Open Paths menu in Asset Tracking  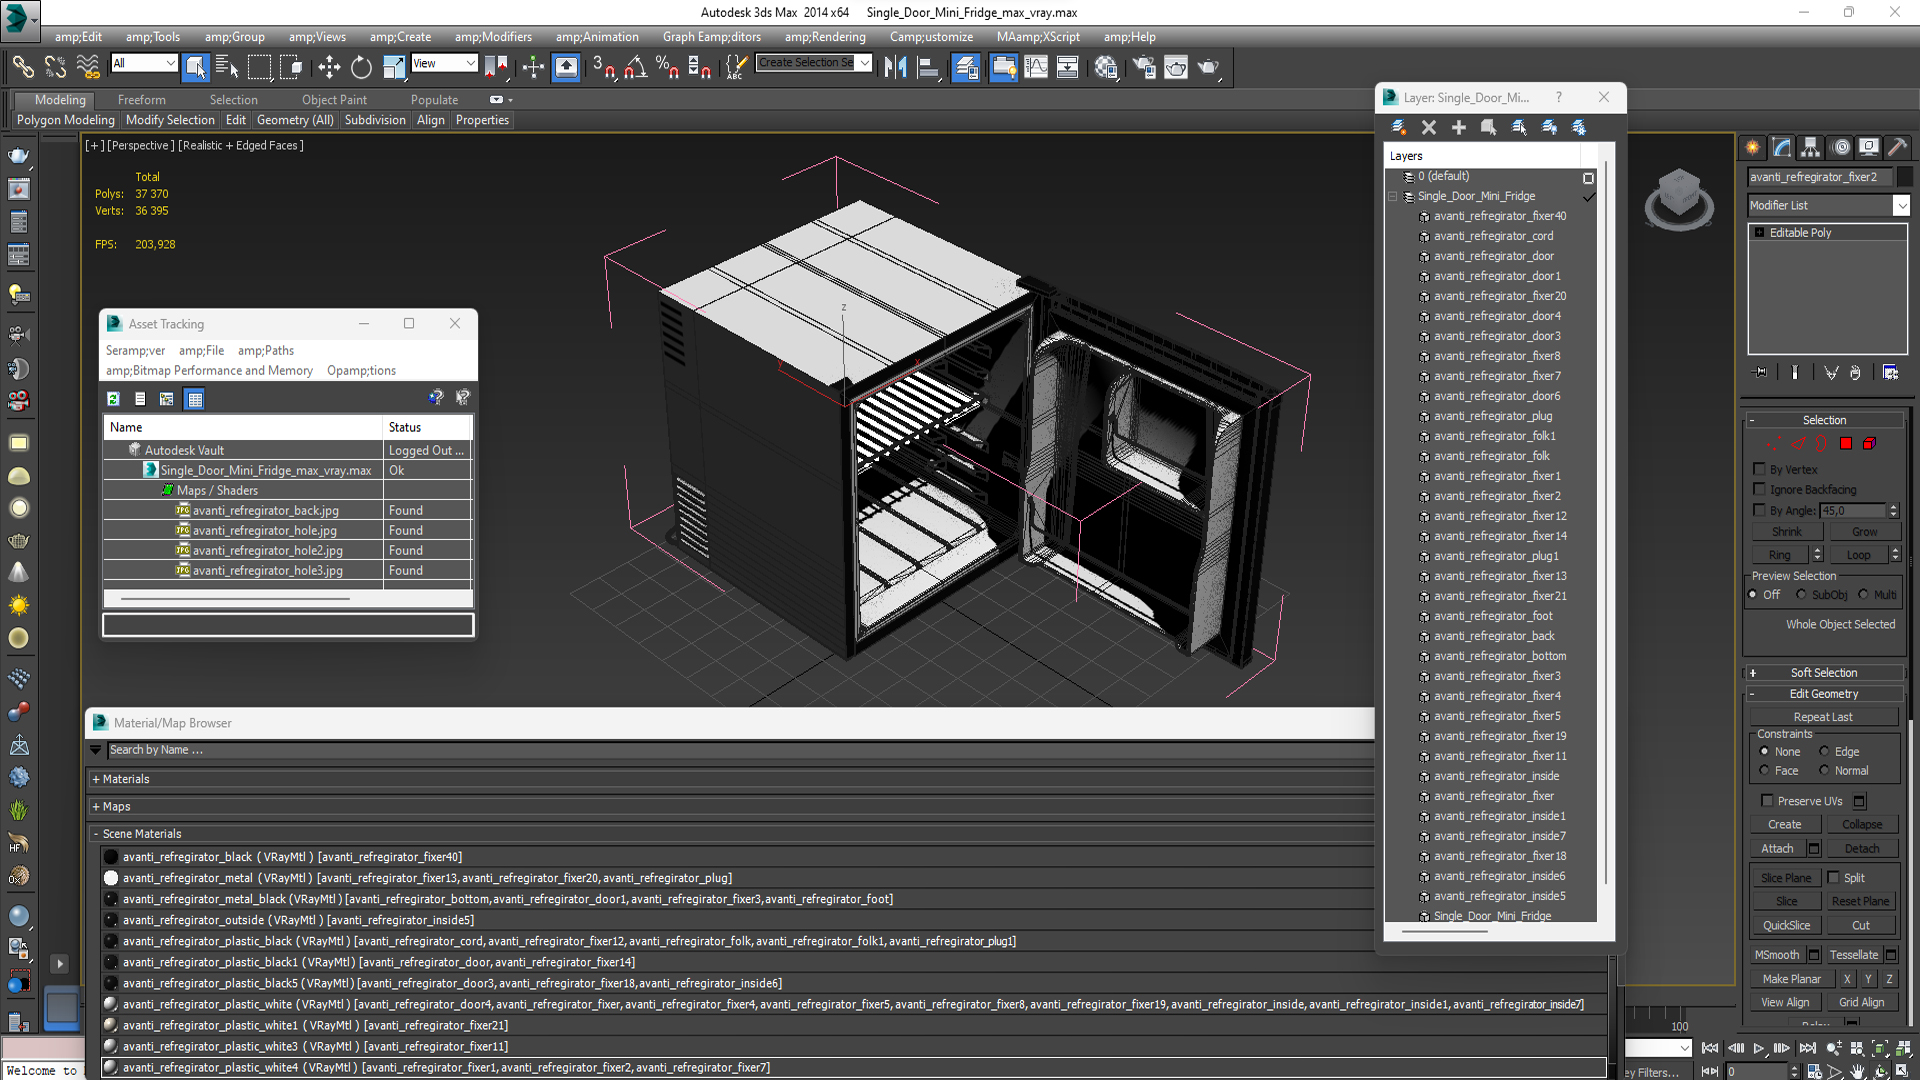coord(266,351)
